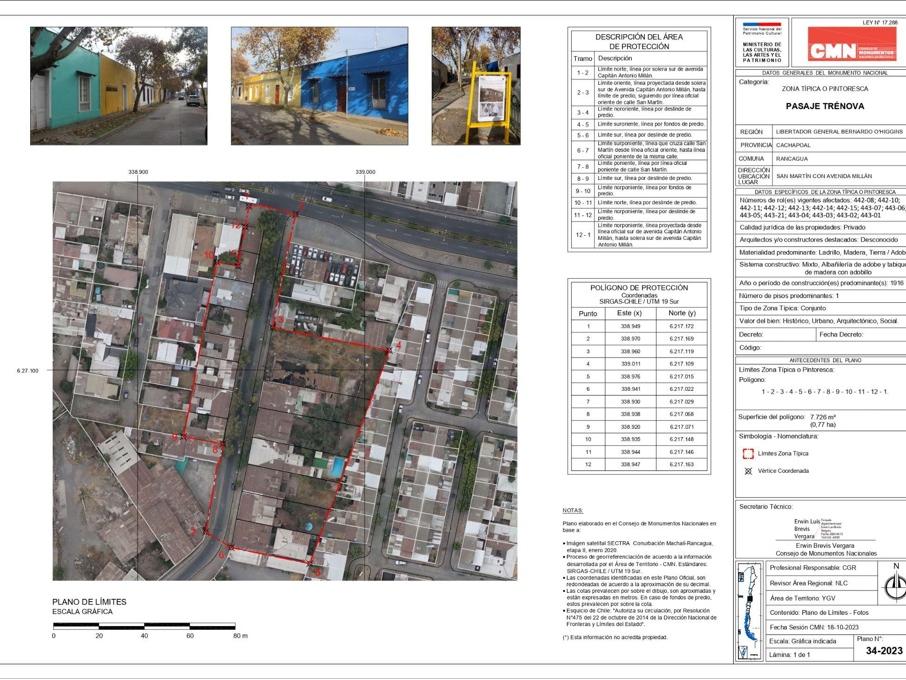906x680 pixels.
Task: Click Norte value '6.217.015' in the coordinates table
Action: click(682, 377)
